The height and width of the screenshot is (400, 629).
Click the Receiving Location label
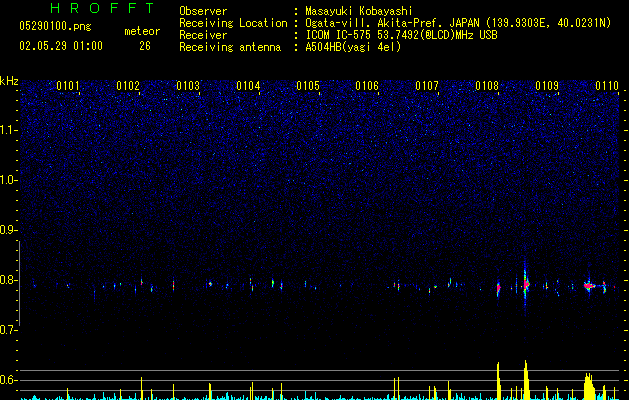[x=233, y=23]
